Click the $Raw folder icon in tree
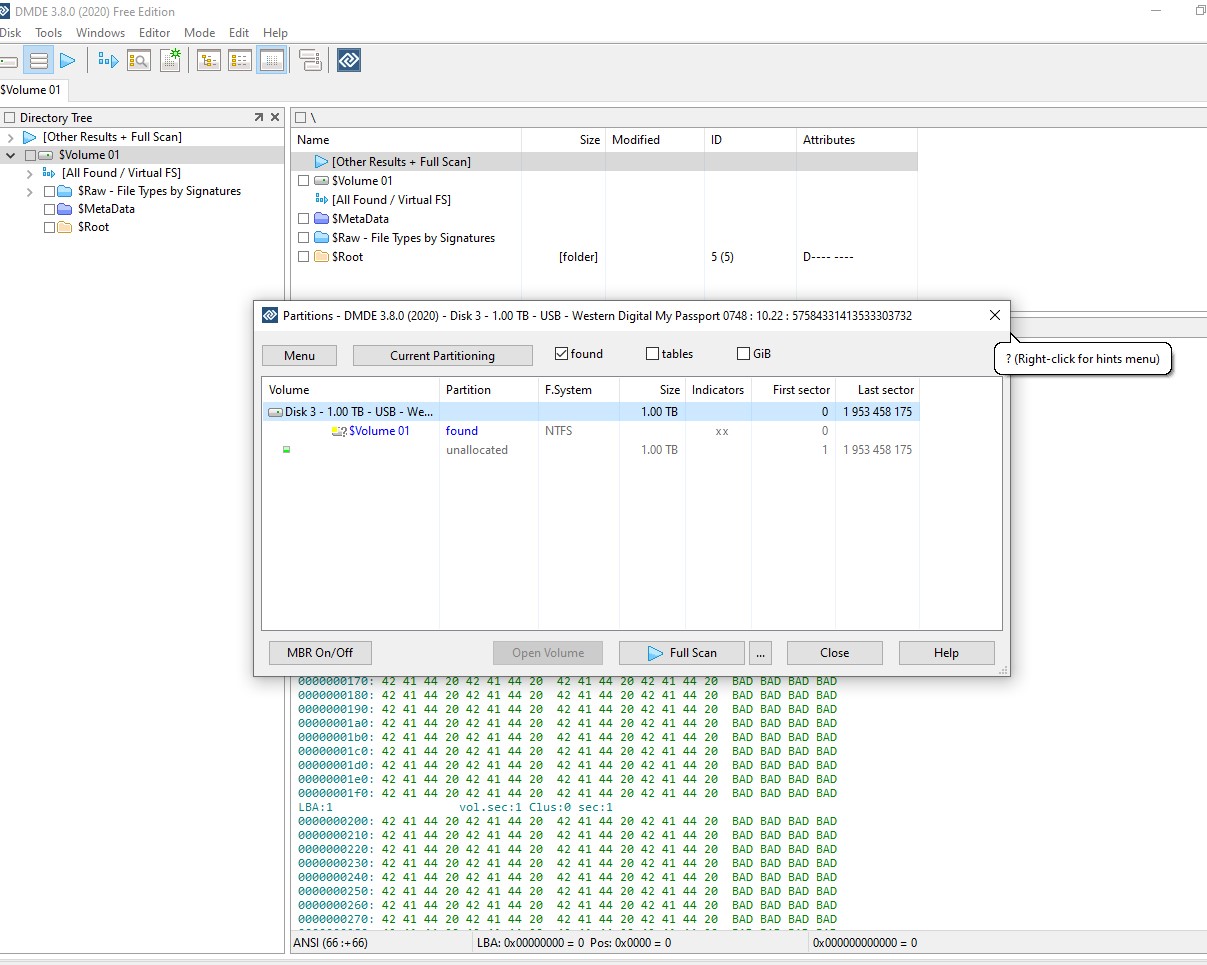The width and height of the screenshot is (1207, 965). (x=65, y=191)
